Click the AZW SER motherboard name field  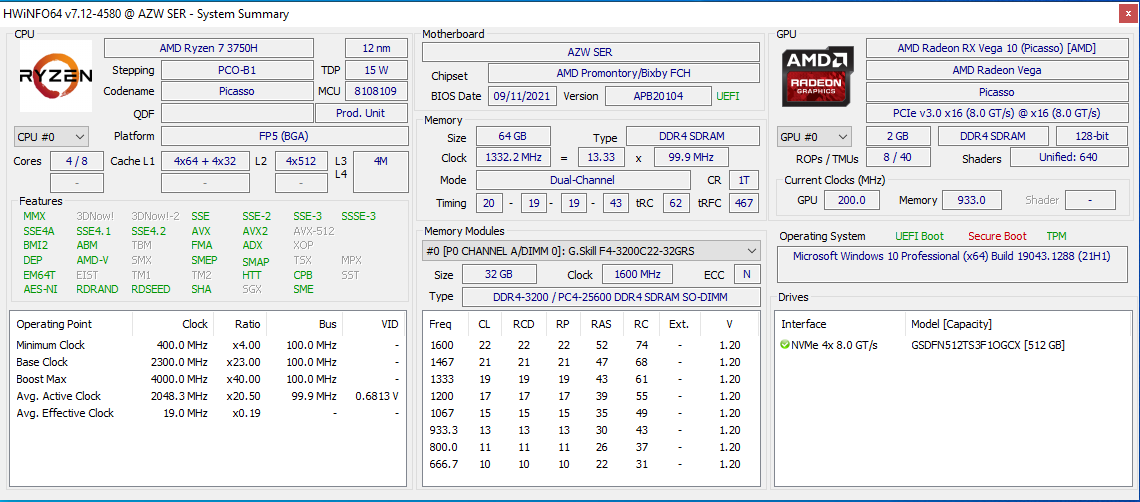pos(591,52)
